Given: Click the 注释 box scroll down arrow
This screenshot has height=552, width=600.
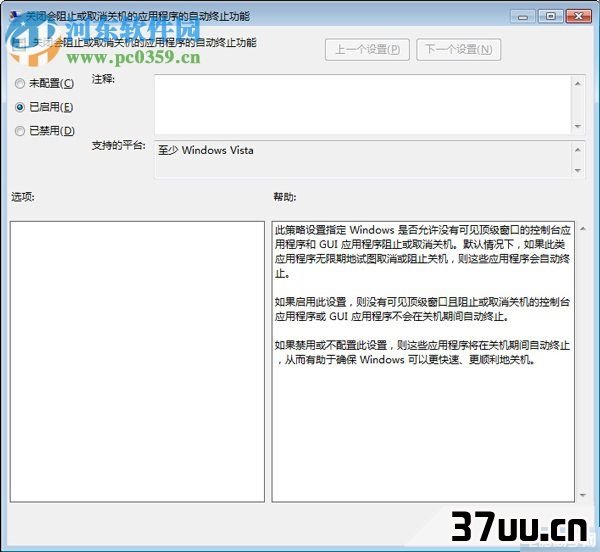Looking at the screenshot, I should [578, 126].
